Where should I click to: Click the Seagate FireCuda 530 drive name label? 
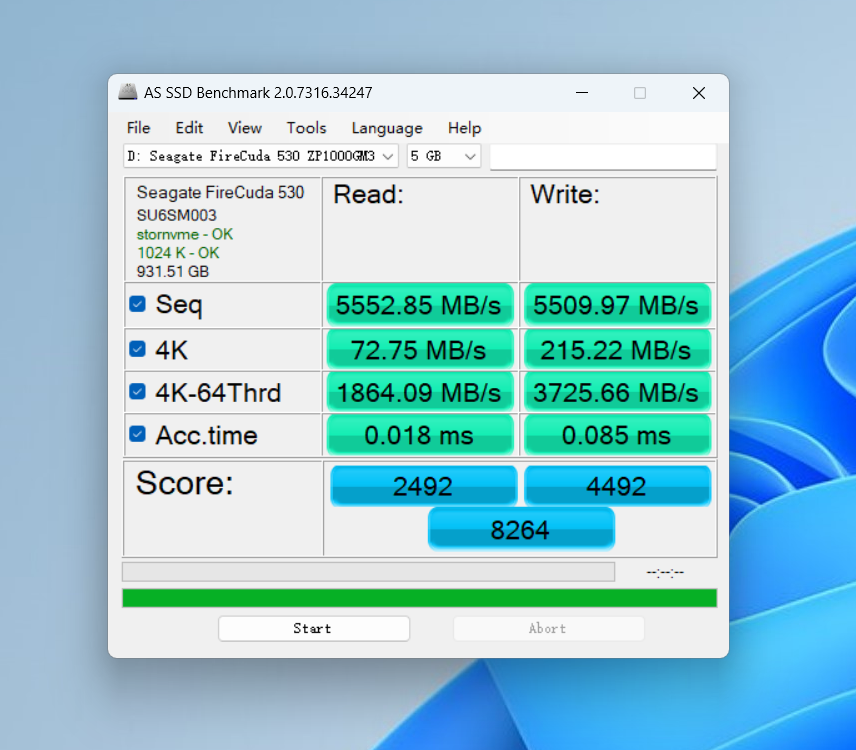tap(220, 192)
